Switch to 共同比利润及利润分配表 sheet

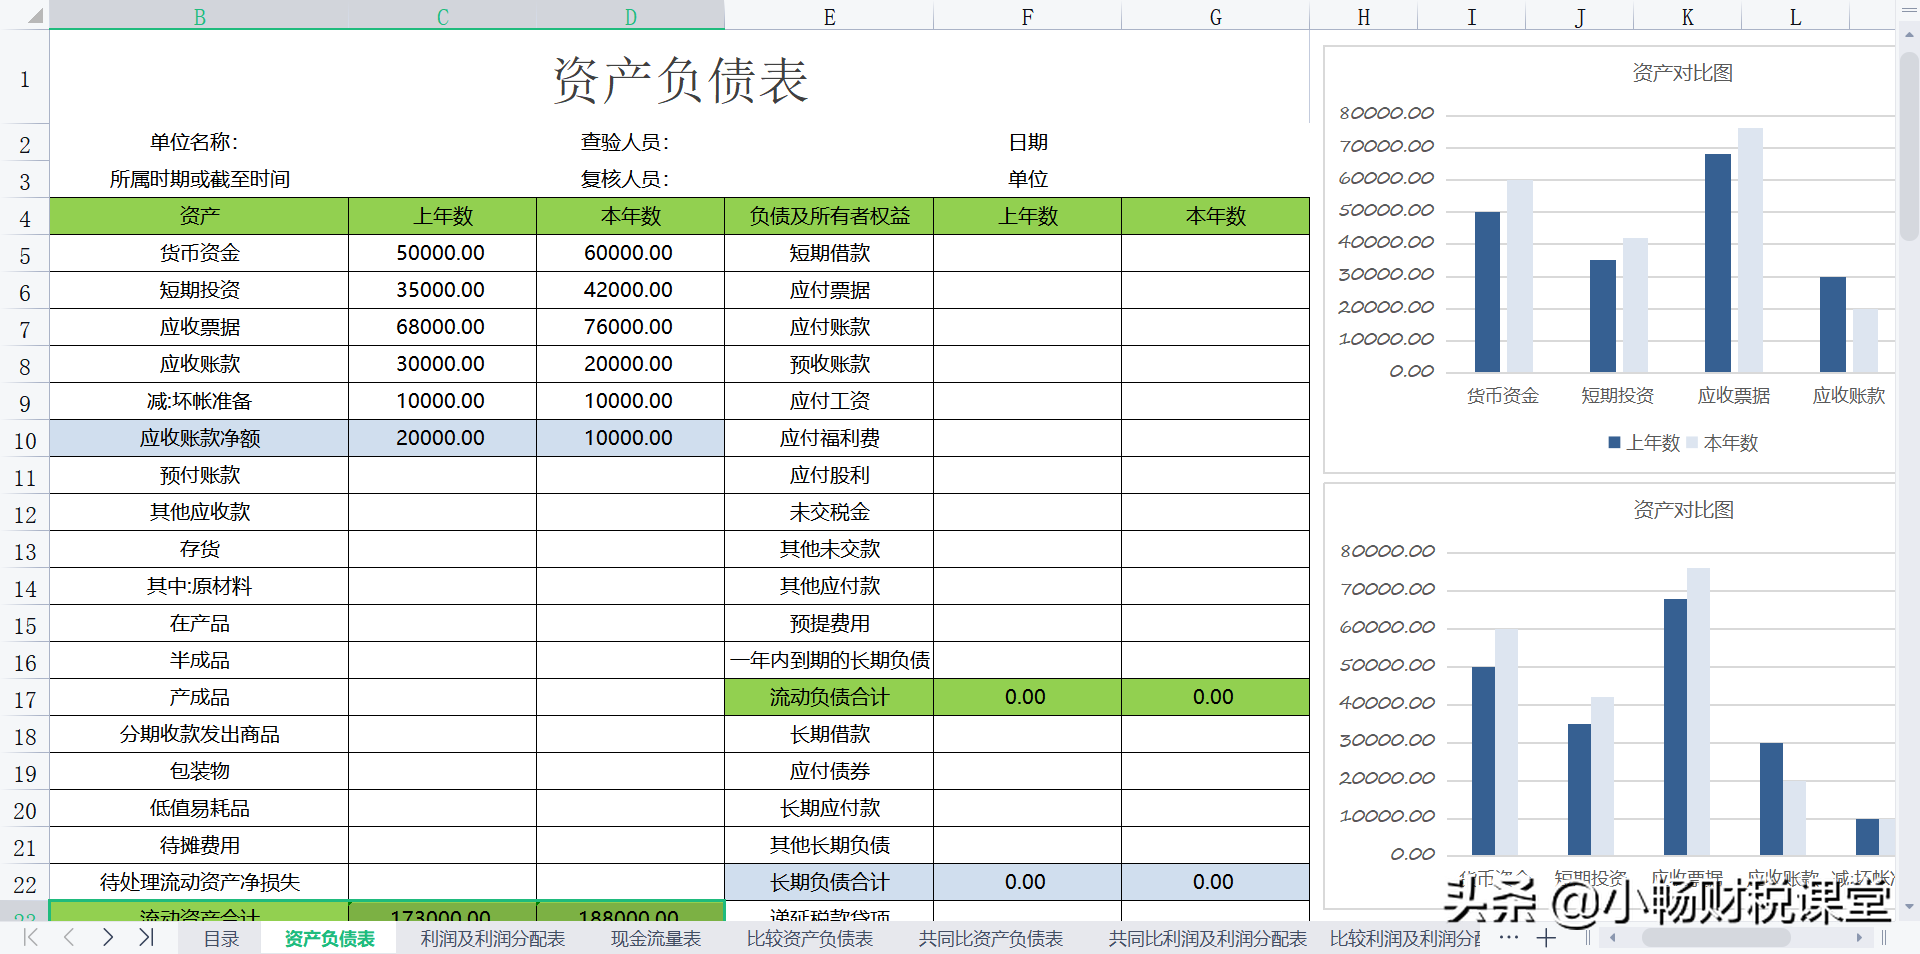pos(1207,939)
